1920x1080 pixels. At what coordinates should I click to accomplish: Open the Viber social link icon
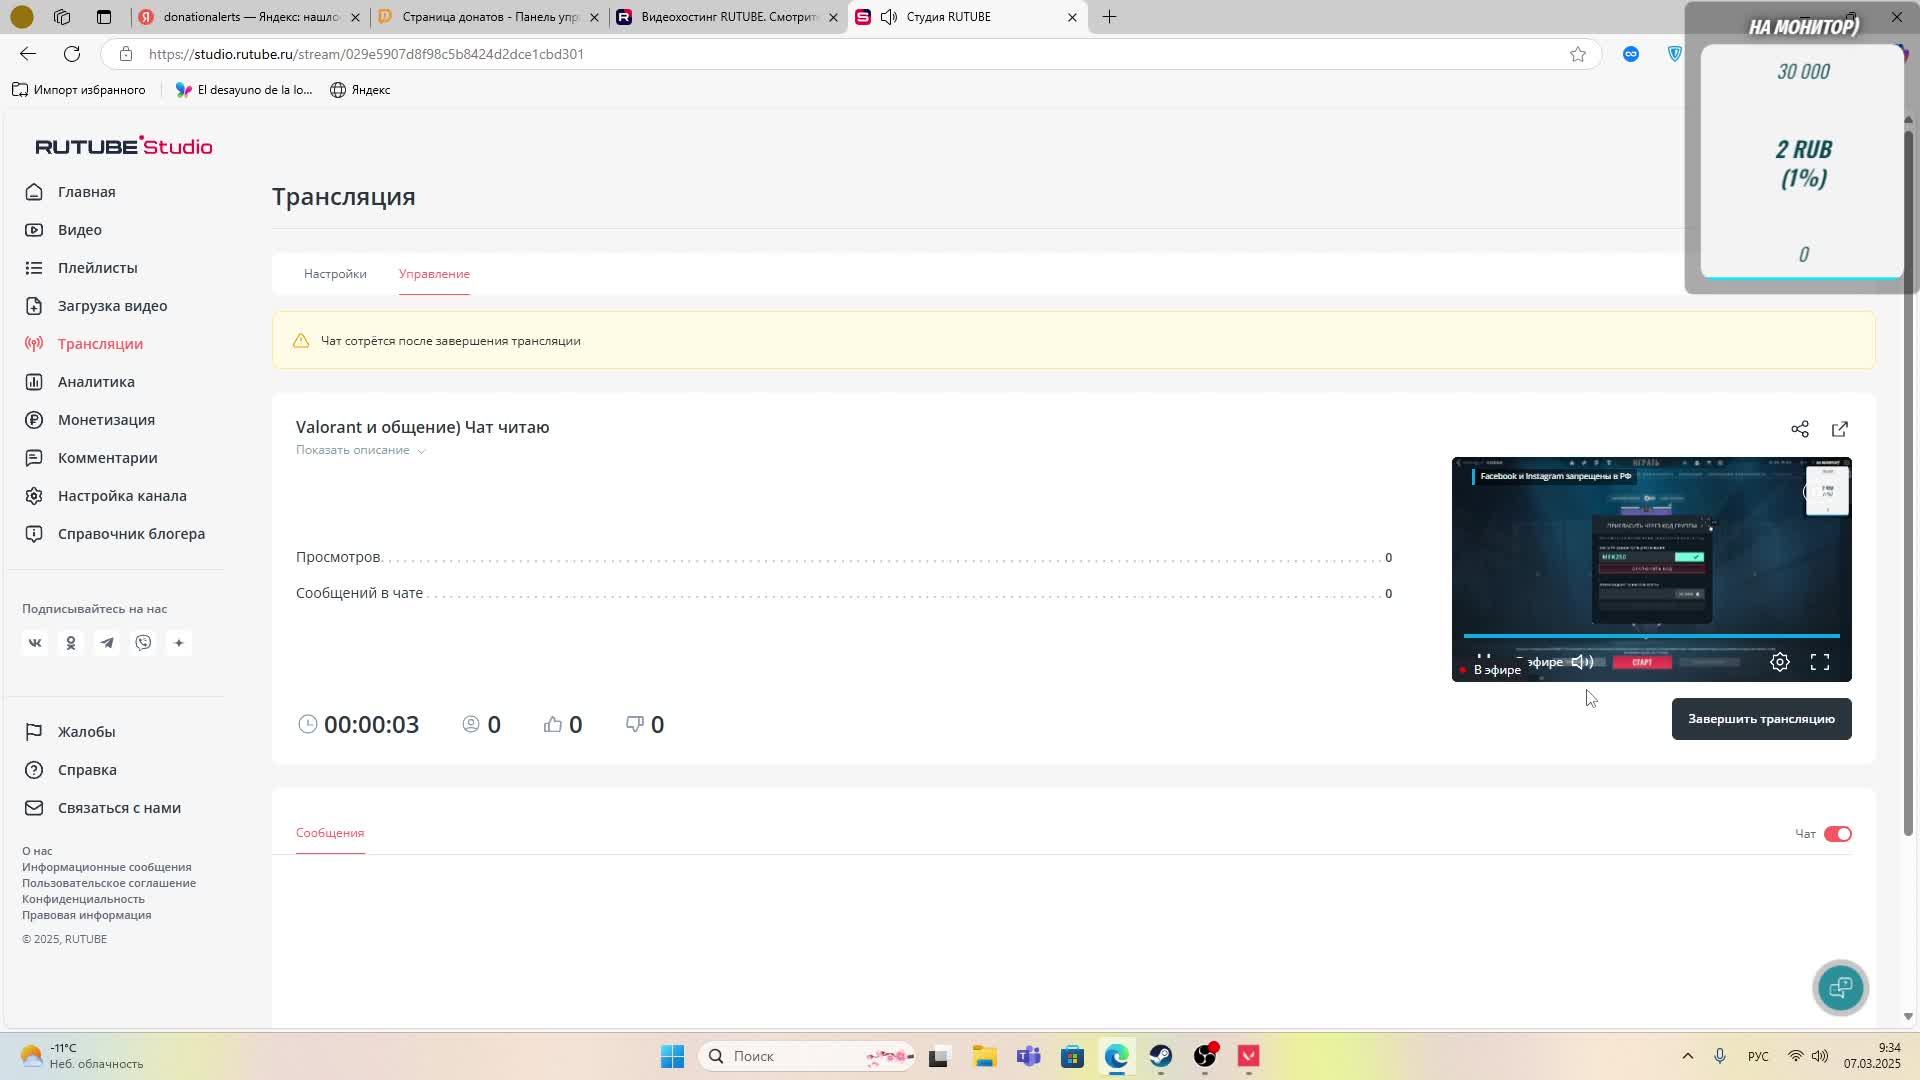pos(143,643)
